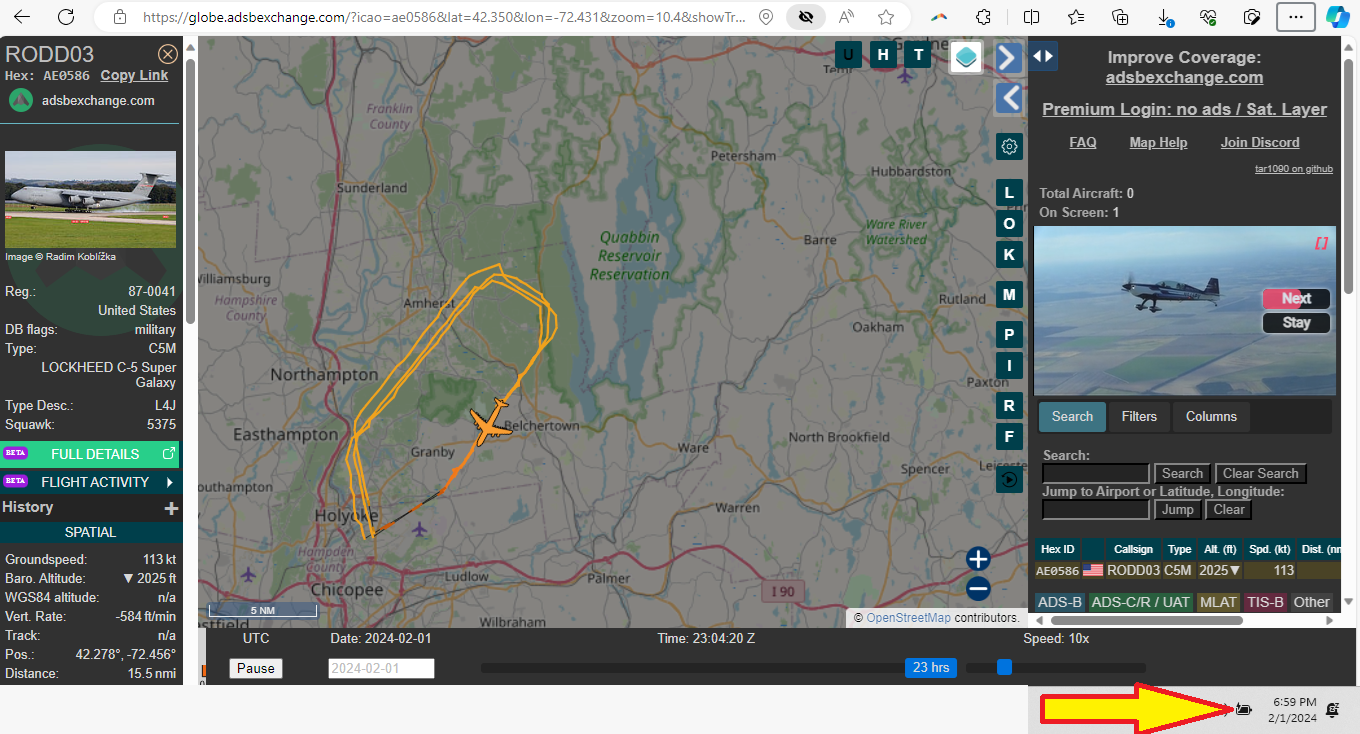This screenshot has width=1360, height=734.
Task: Select the orange aircraft icon on map
Action: point(490,422)
